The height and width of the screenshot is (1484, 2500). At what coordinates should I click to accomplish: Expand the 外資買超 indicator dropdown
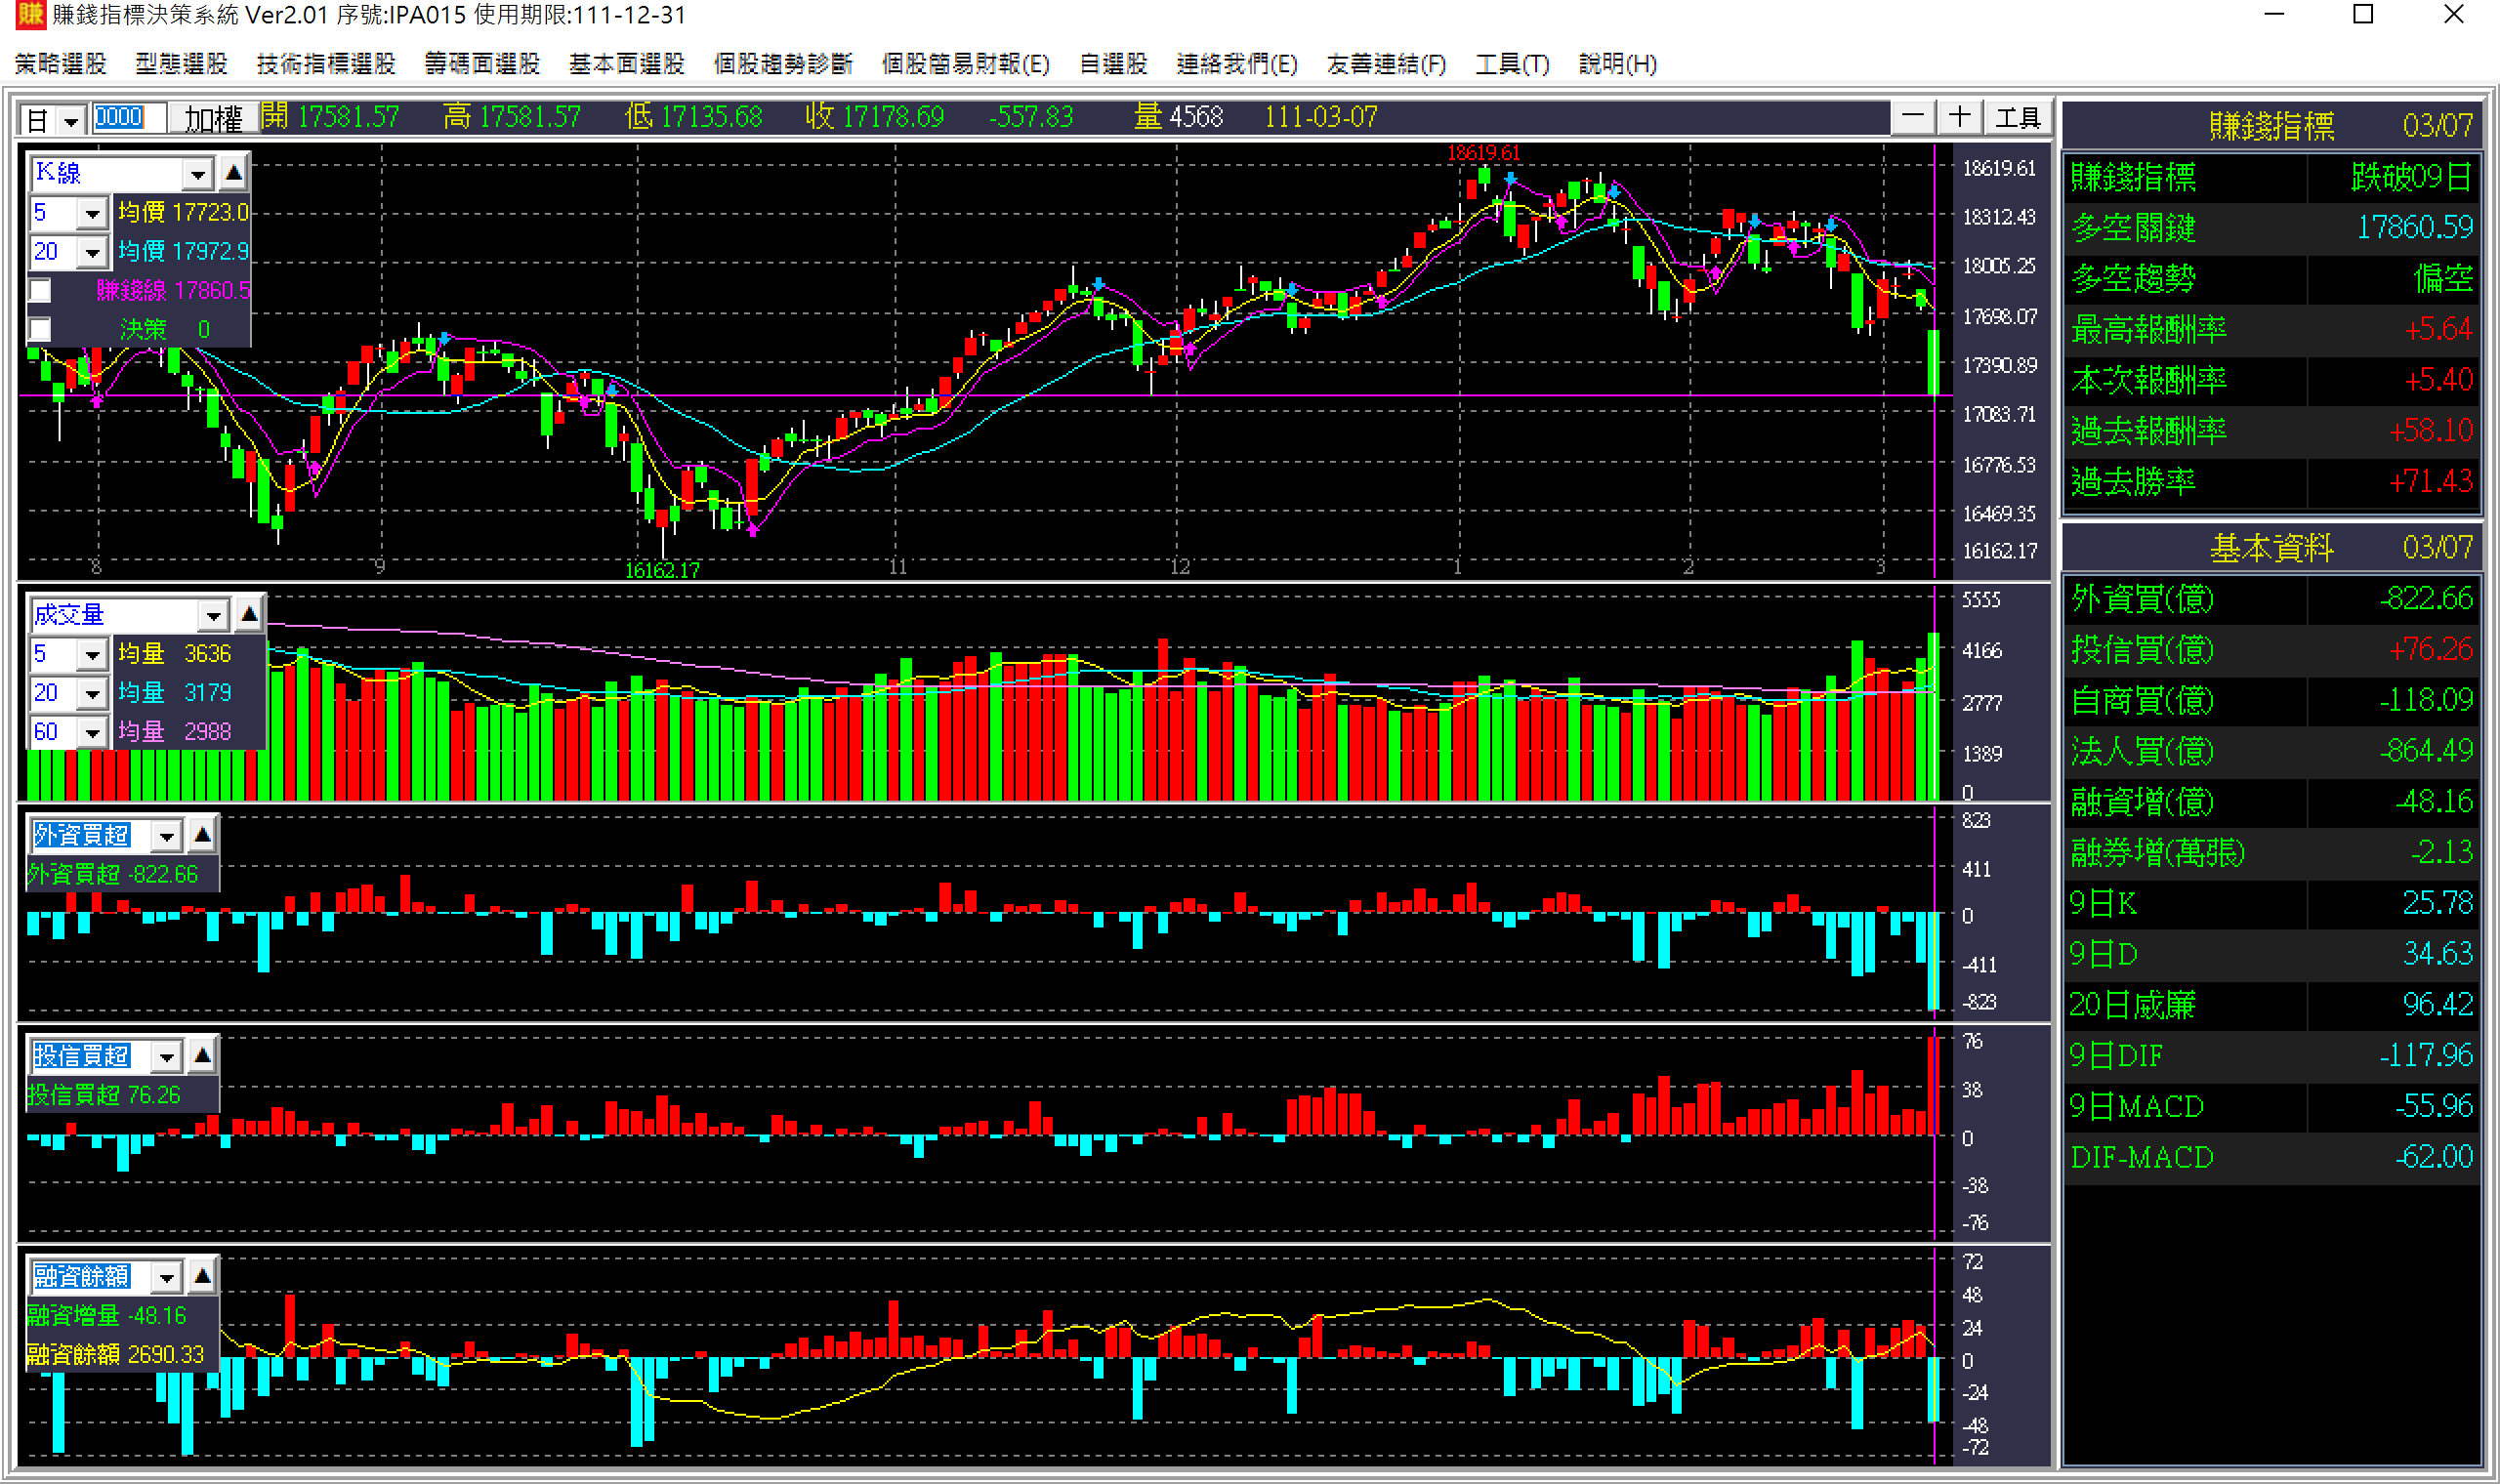pyautogui.click(x=166, y=835)
